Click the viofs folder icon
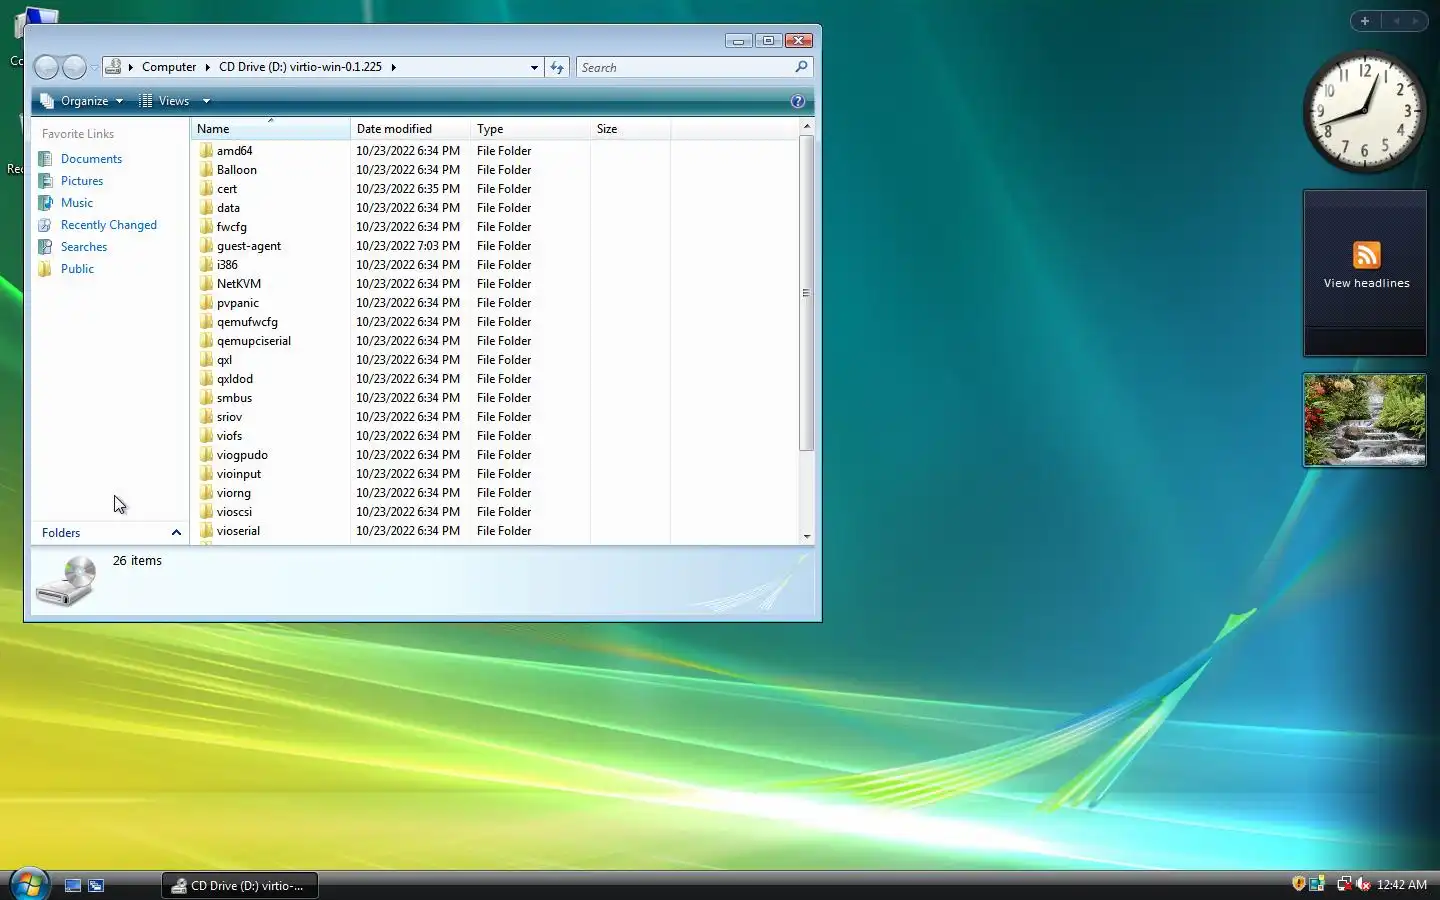1440x900 pixels. pyautogui.click(x=206, y=436)
